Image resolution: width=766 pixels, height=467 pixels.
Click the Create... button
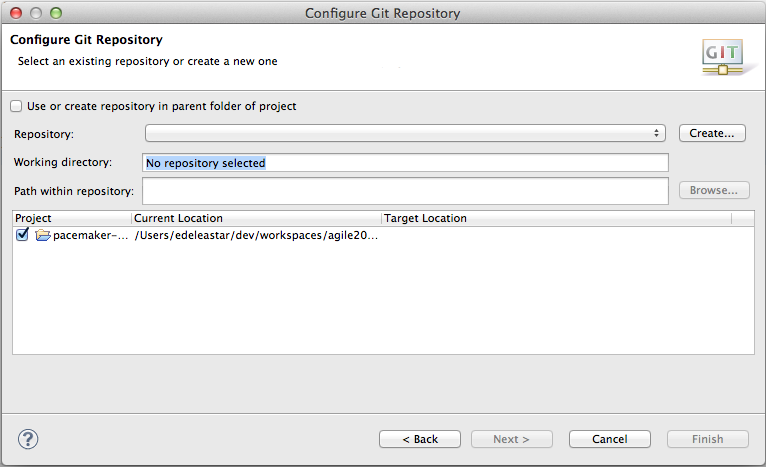712,133
